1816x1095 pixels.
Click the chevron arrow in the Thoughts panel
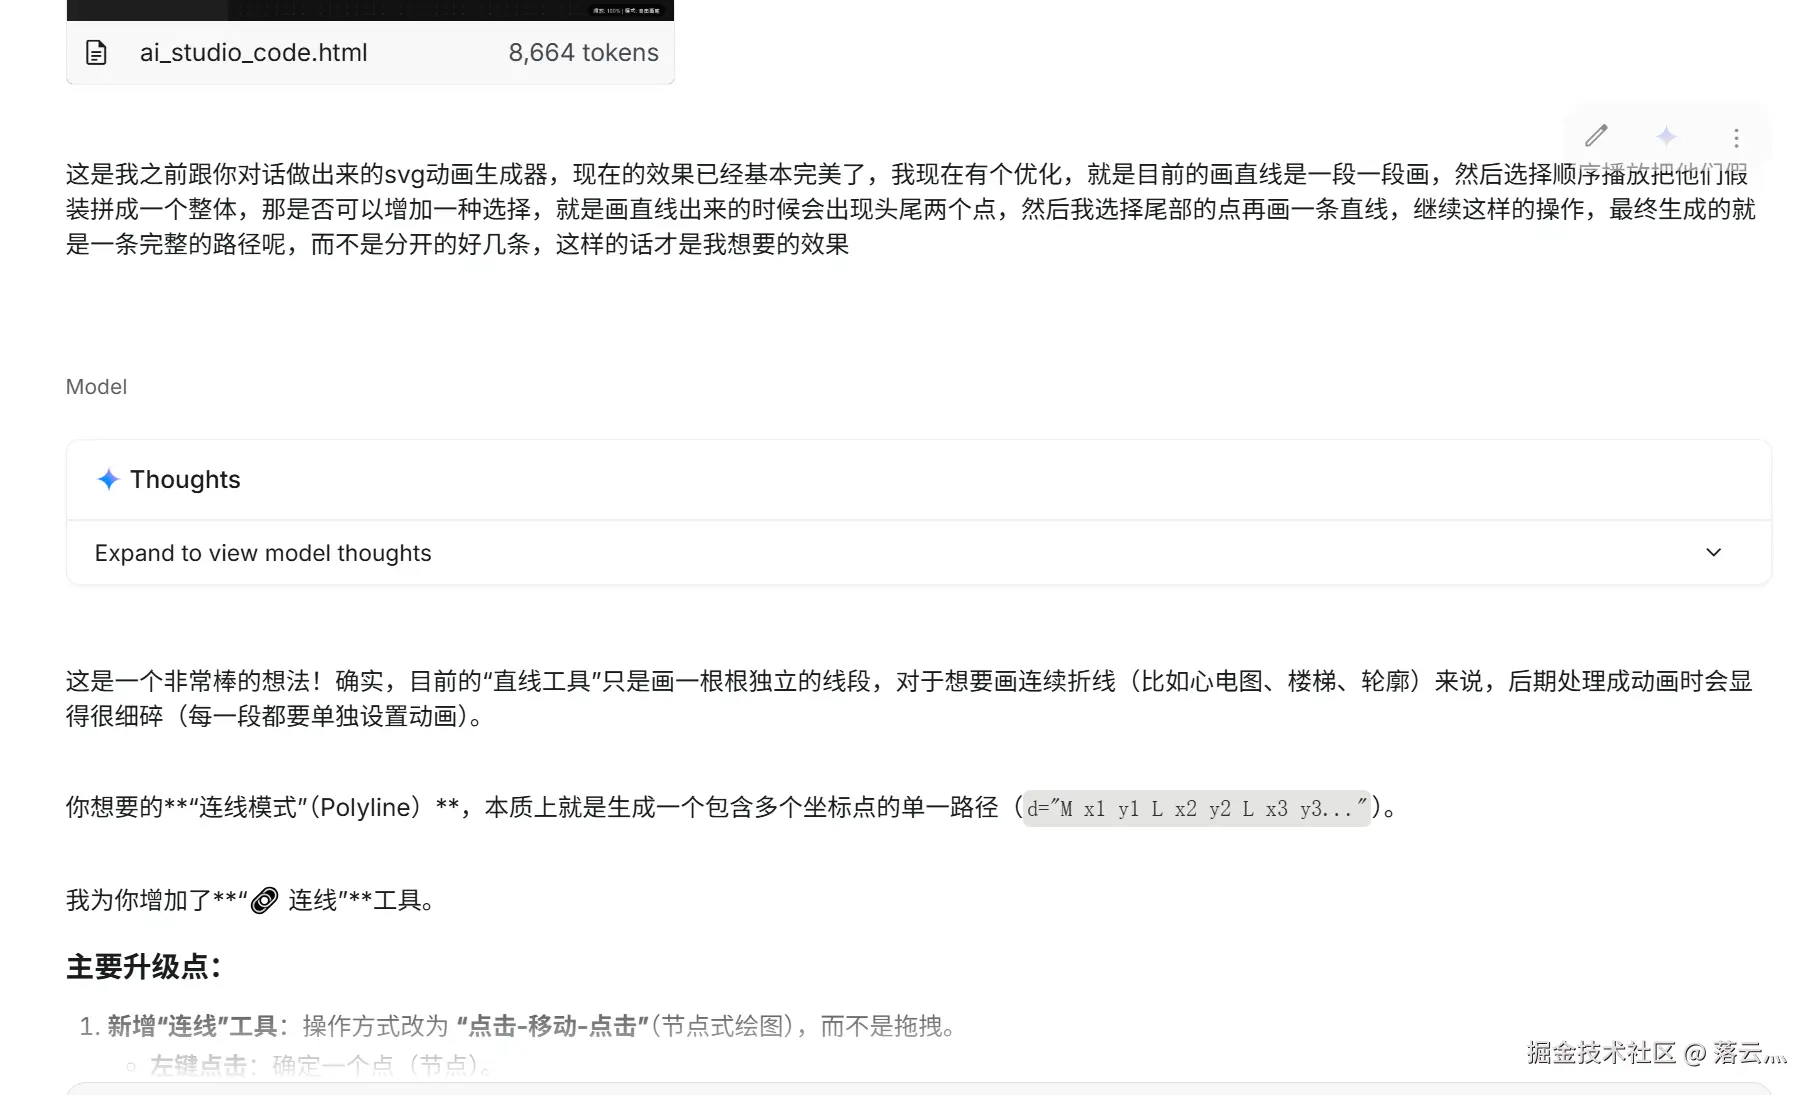pos(1713,553)
